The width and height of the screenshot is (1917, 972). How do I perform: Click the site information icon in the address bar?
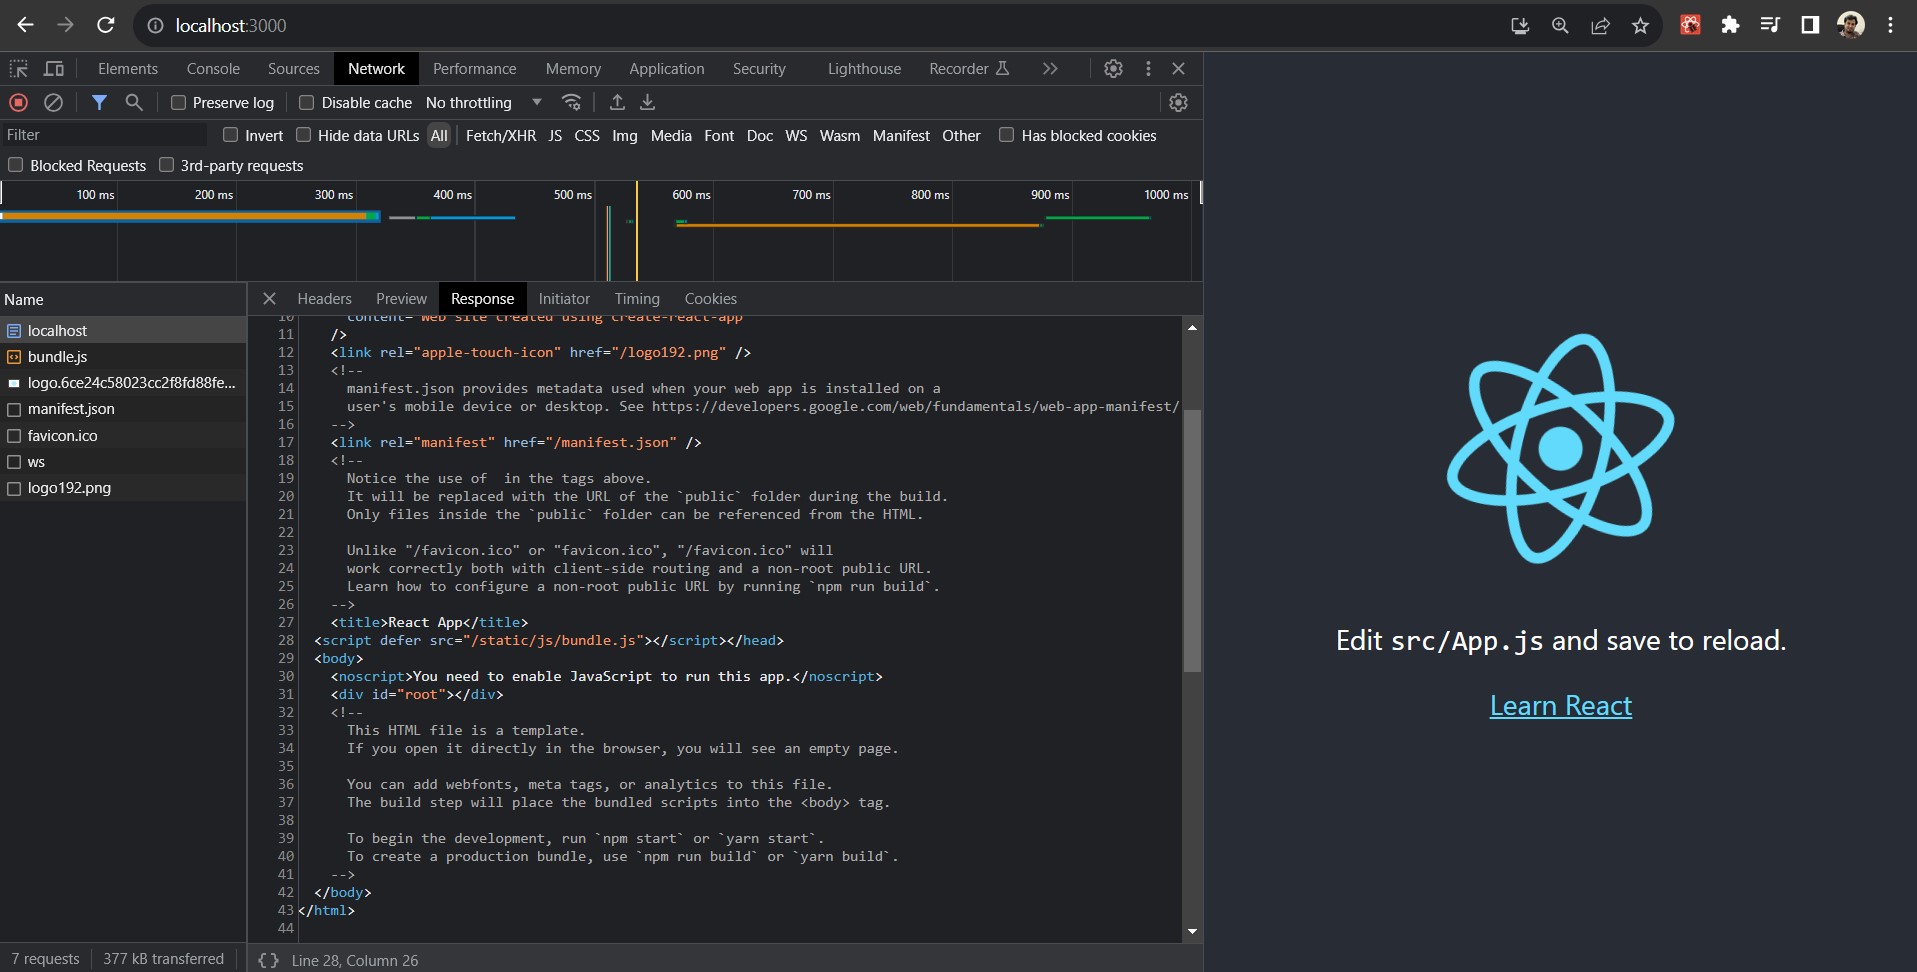(x=155, y=26)
